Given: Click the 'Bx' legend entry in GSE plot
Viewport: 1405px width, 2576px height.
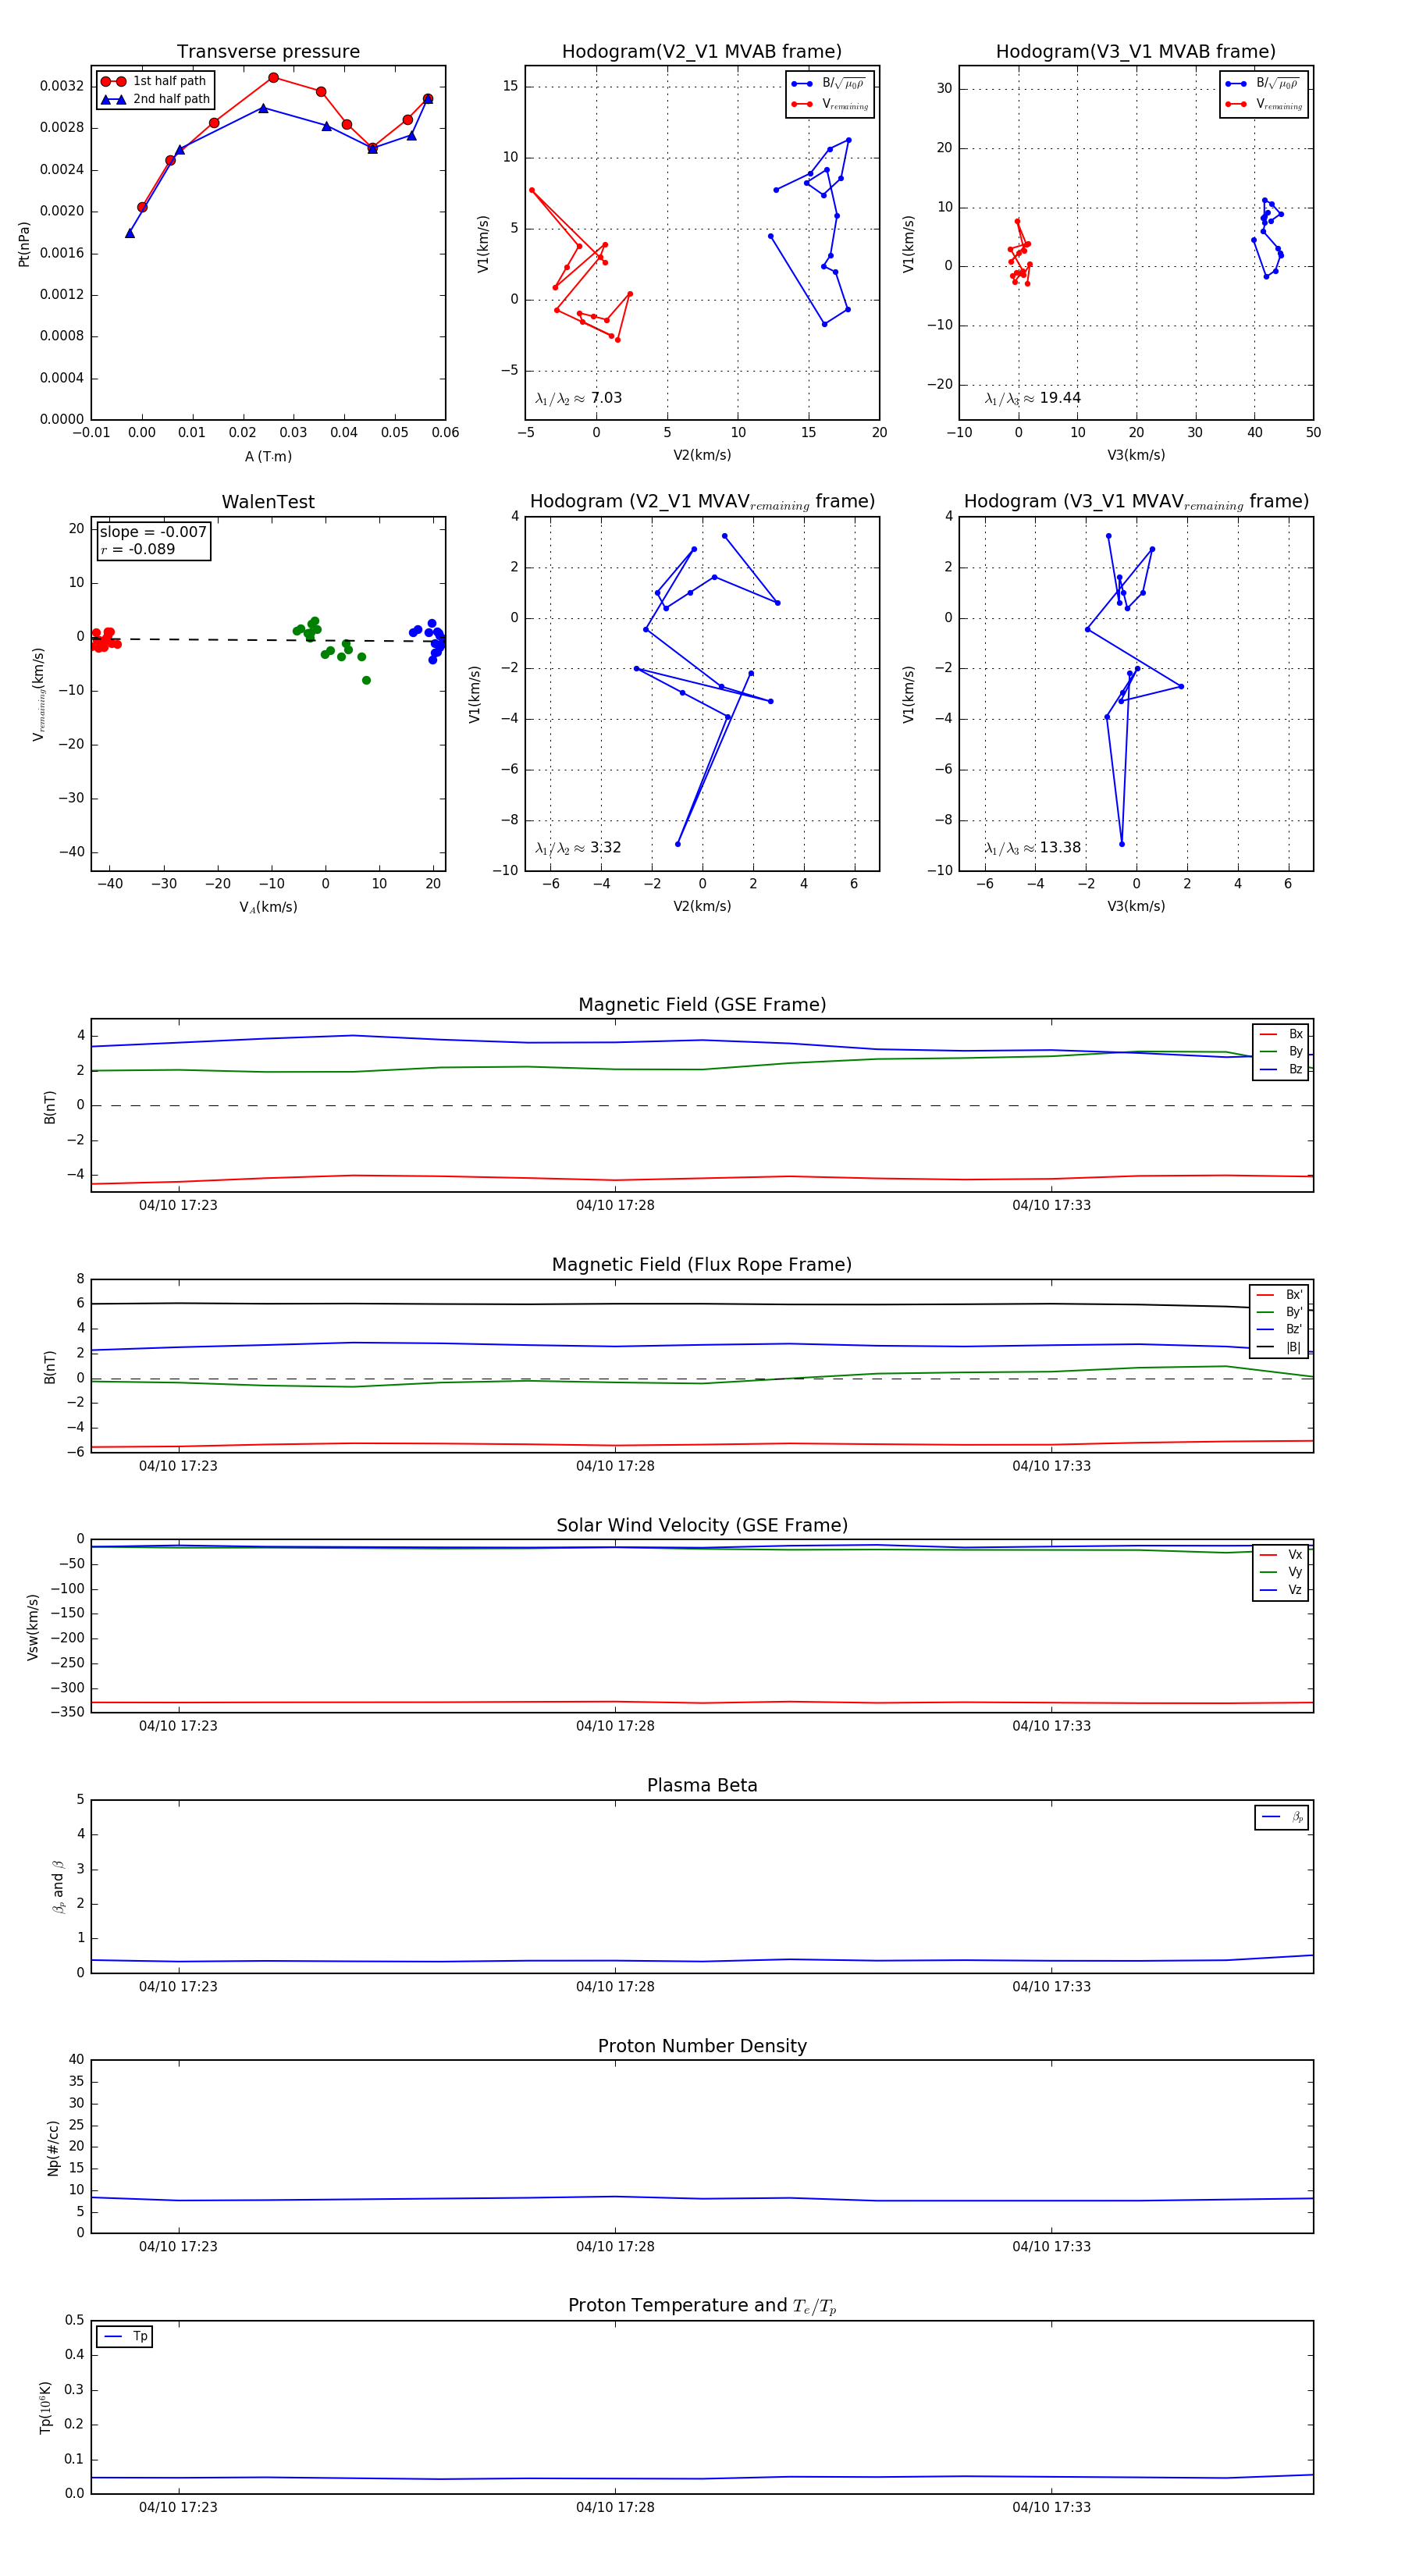Looking at the screenshot, I should point(1282,1034).
